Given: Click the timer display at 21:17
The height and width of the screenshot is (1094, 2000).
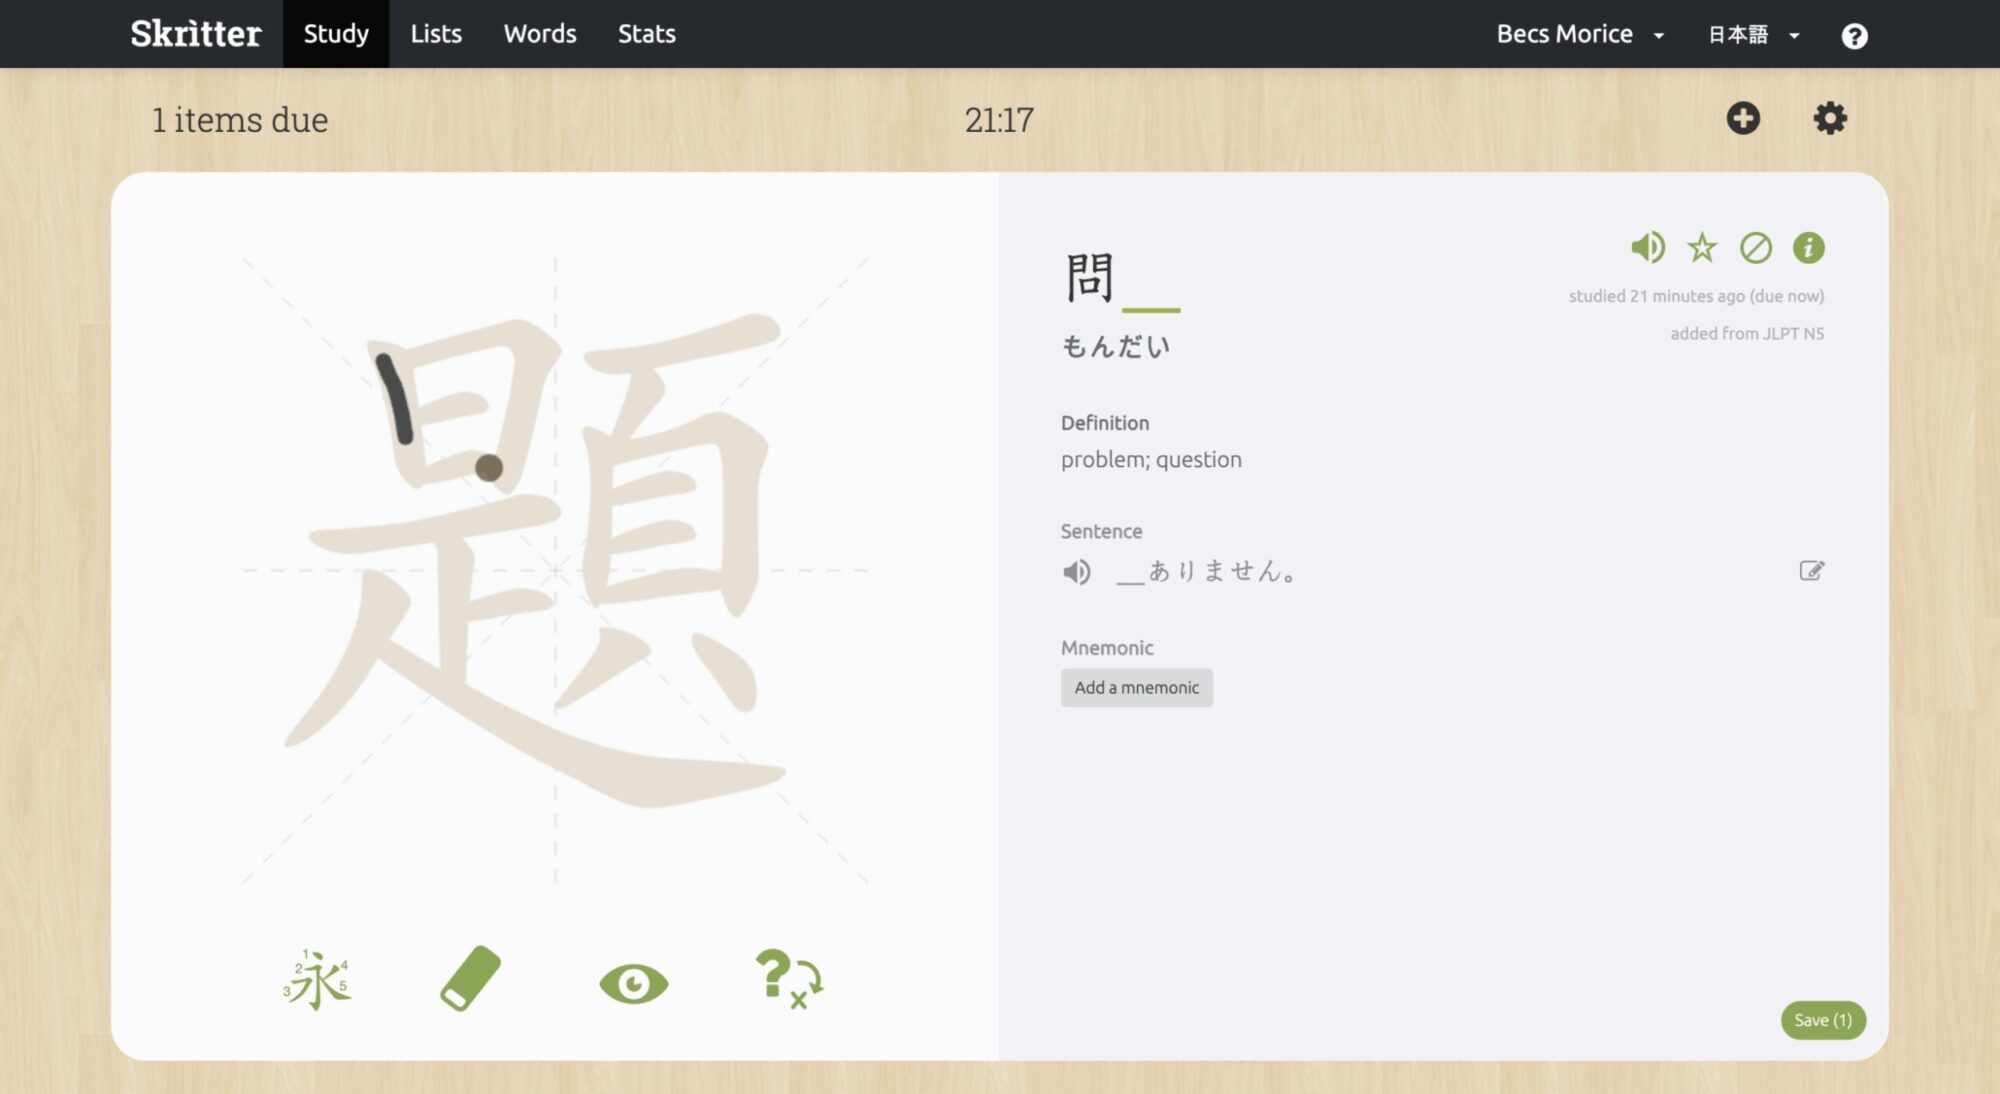Looking at the screenshot, I should coord(999,119).
